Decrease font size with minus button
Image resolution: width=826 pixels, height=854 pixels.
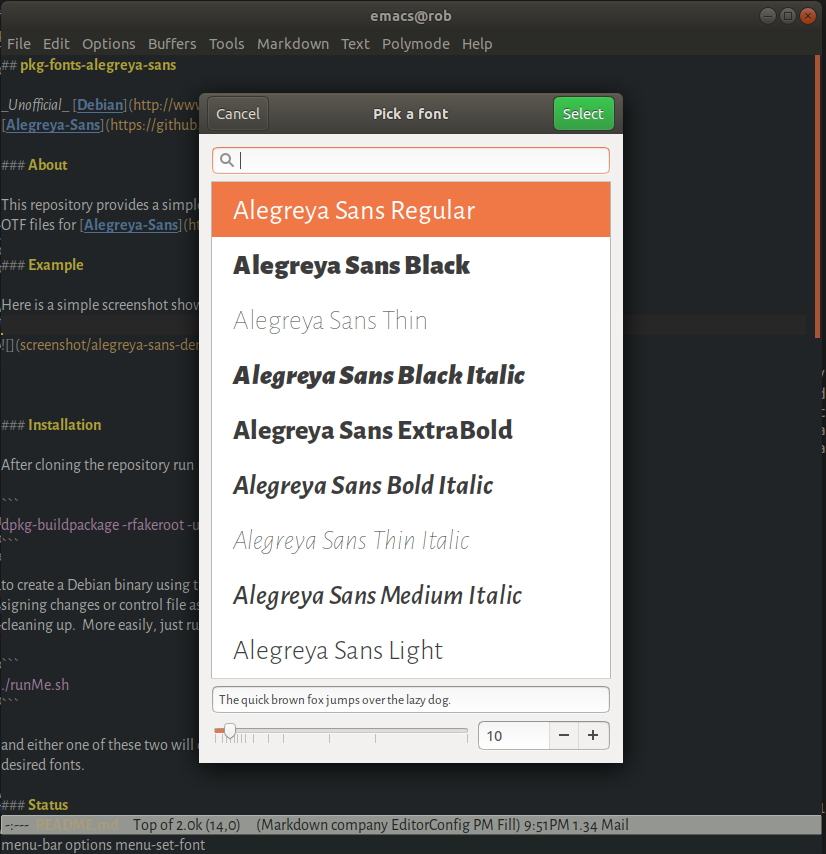(x=564, y=736)
